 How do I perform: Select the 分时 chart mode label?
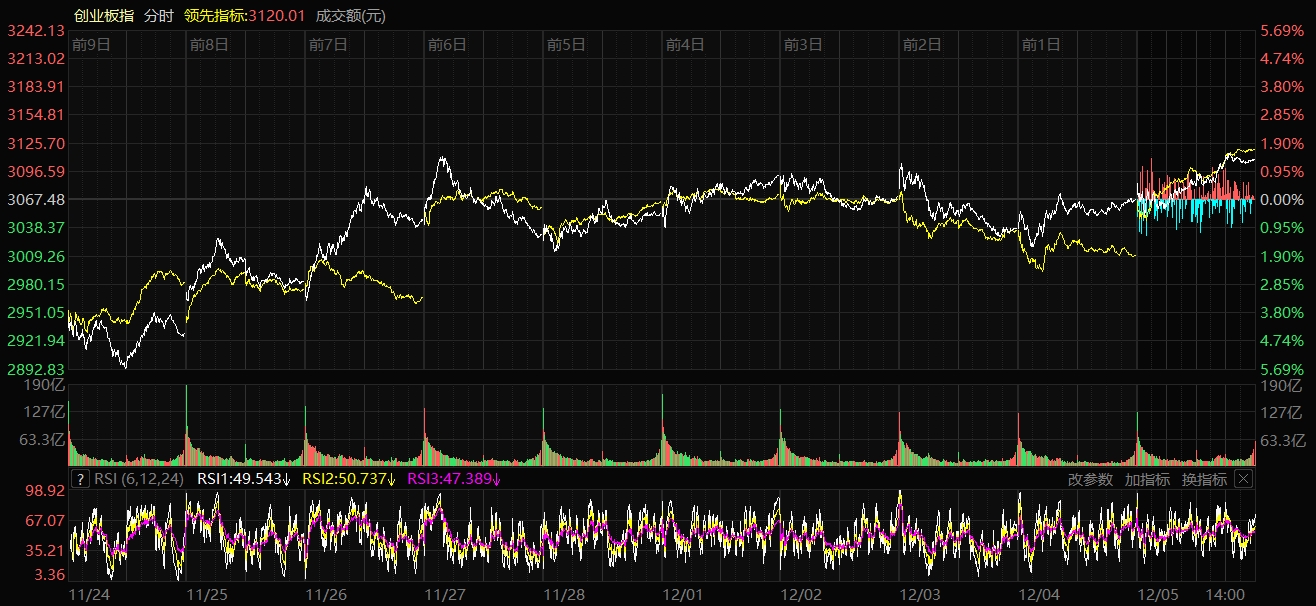[158, 15]
